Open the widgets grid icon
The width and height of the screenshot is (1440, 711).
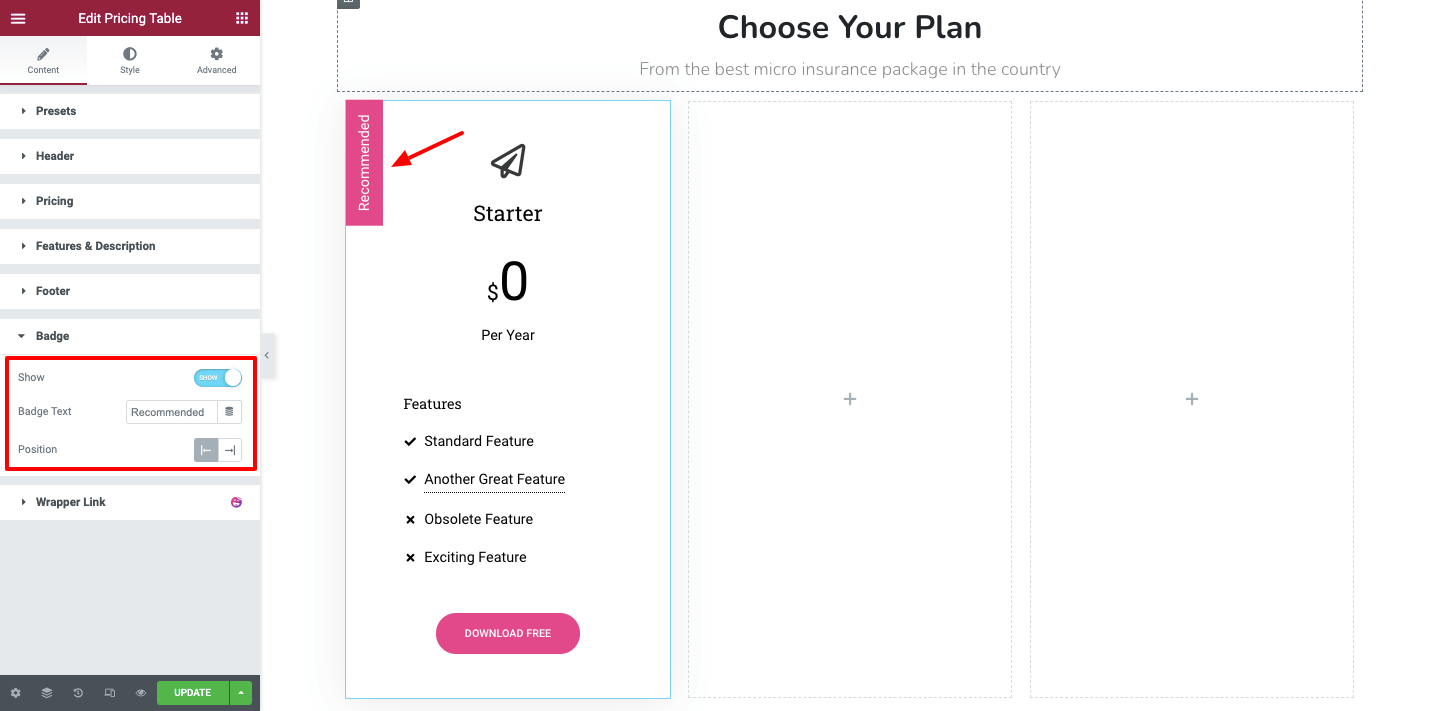(x=242, y=18)
